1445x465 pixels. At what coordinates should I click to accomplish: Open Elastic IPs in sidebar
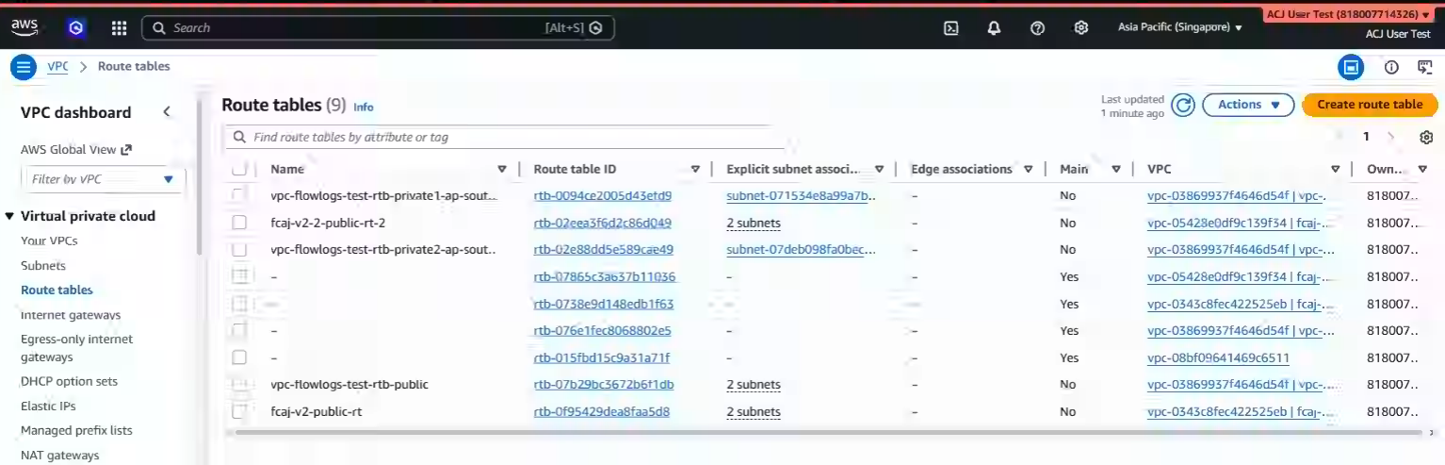tap(48, 406)
